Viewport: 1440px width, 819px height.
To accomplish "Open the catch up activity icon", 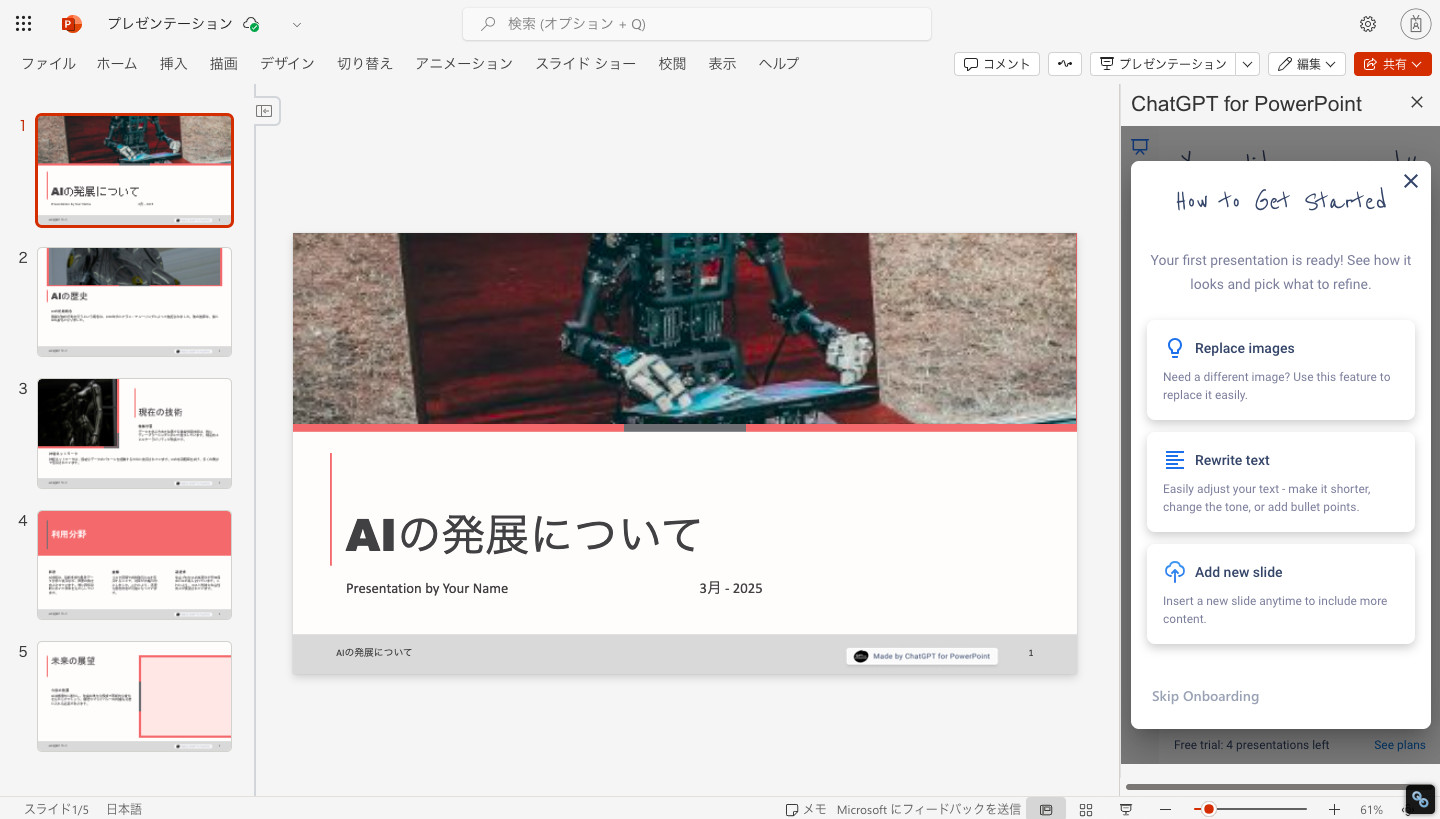I will point(1065,64).
